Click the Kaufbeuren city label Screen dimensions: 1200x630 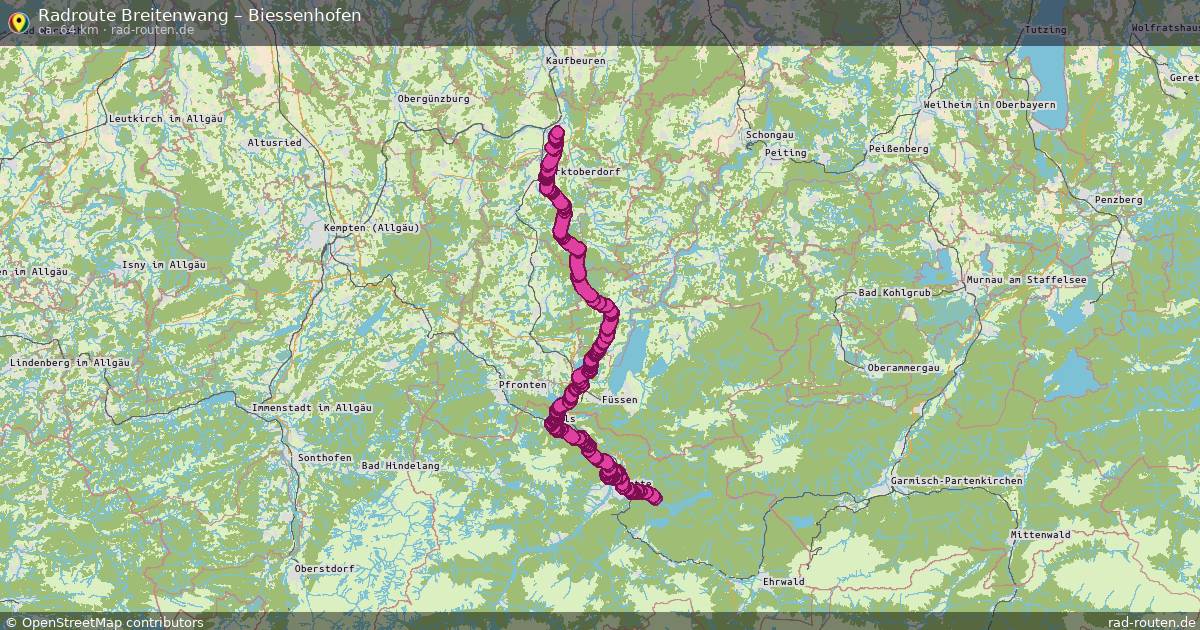(576, 61)
